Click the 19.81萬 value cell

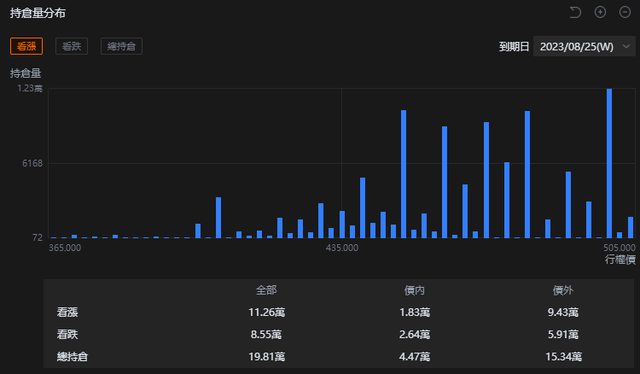[267, 356]
